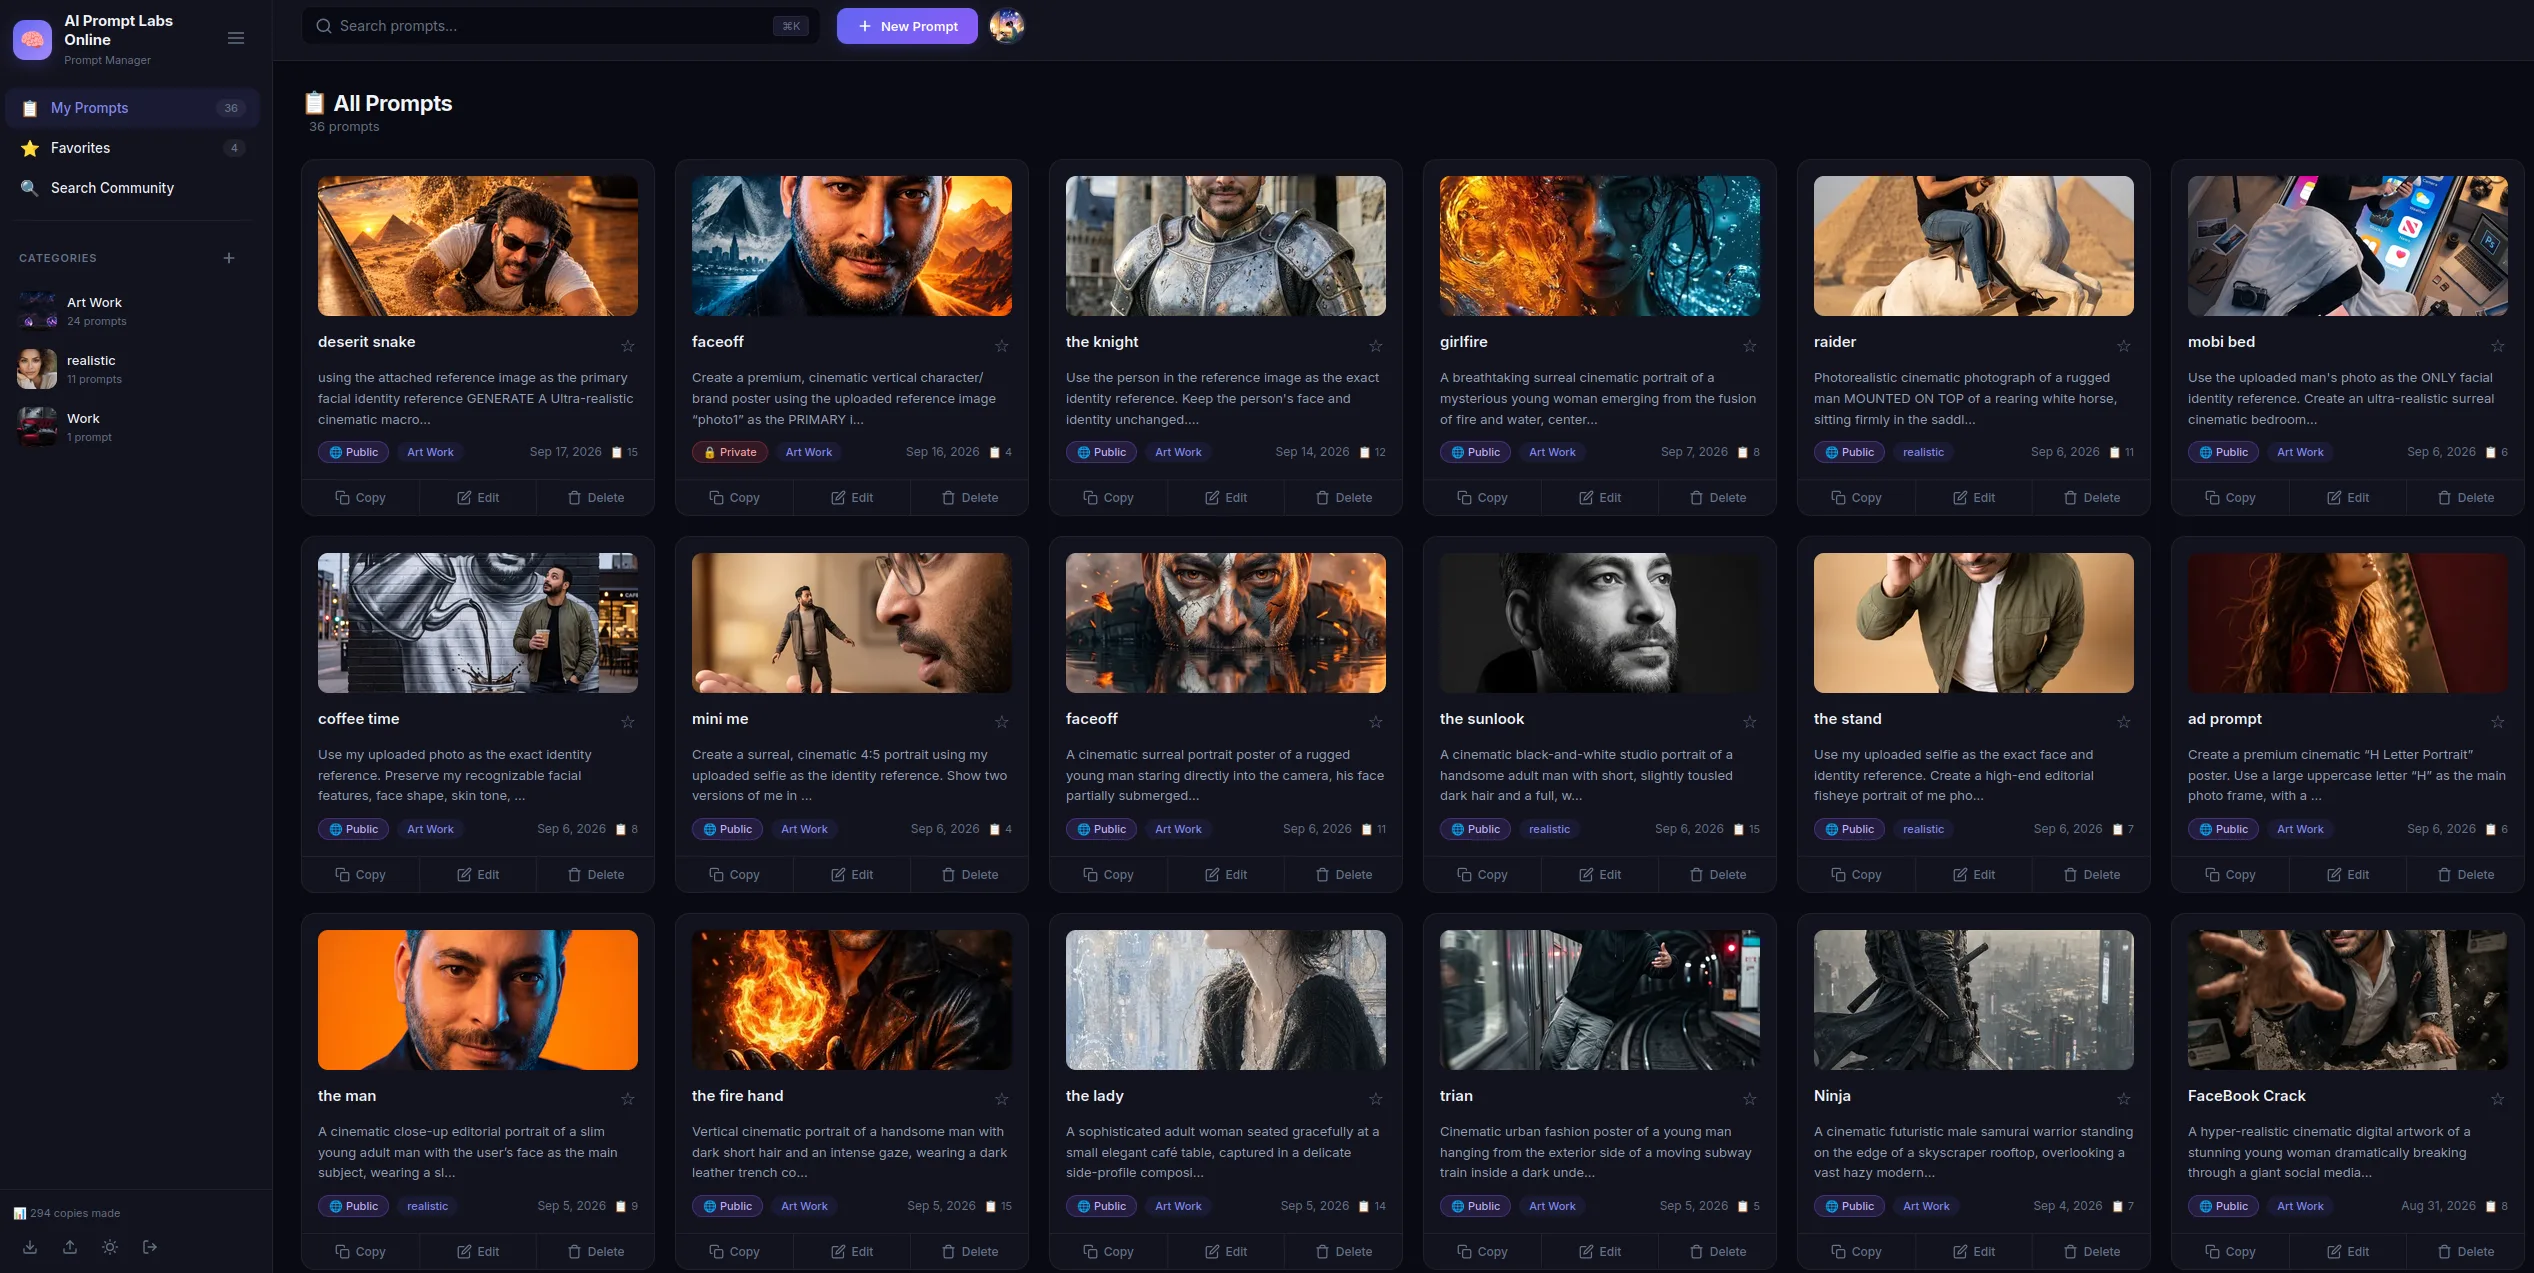Add a new category with the plus icon

point(229,258)
